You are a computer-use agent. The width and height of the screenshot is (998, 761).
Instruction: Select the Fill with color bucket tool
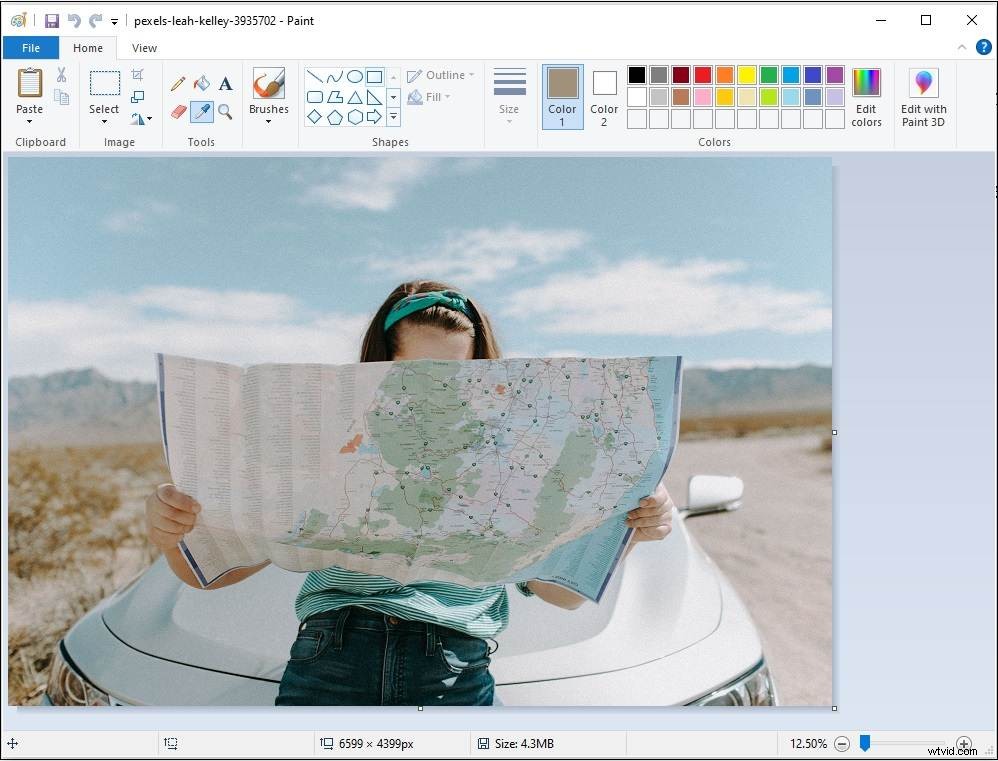(x=201, y=82)
